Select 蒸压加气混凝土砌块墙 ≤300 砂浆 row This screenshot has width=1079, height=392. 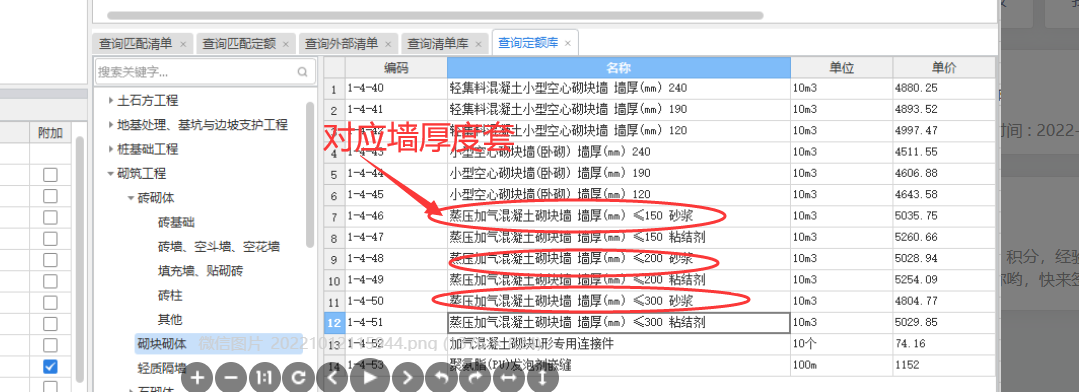click(x=619, y=301)
